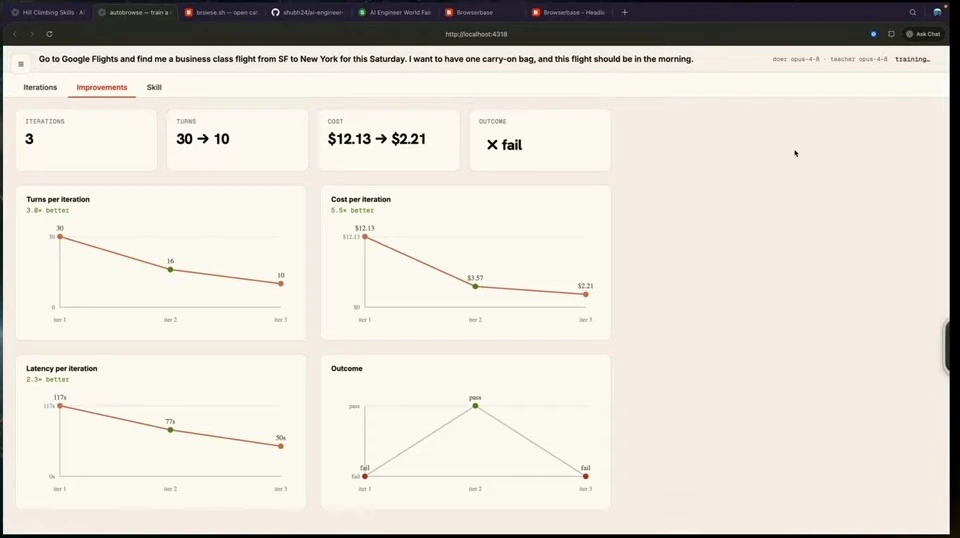Reload the localhost page
The image size is (960, 538).
pyautogui.click(x=50, y=34)
